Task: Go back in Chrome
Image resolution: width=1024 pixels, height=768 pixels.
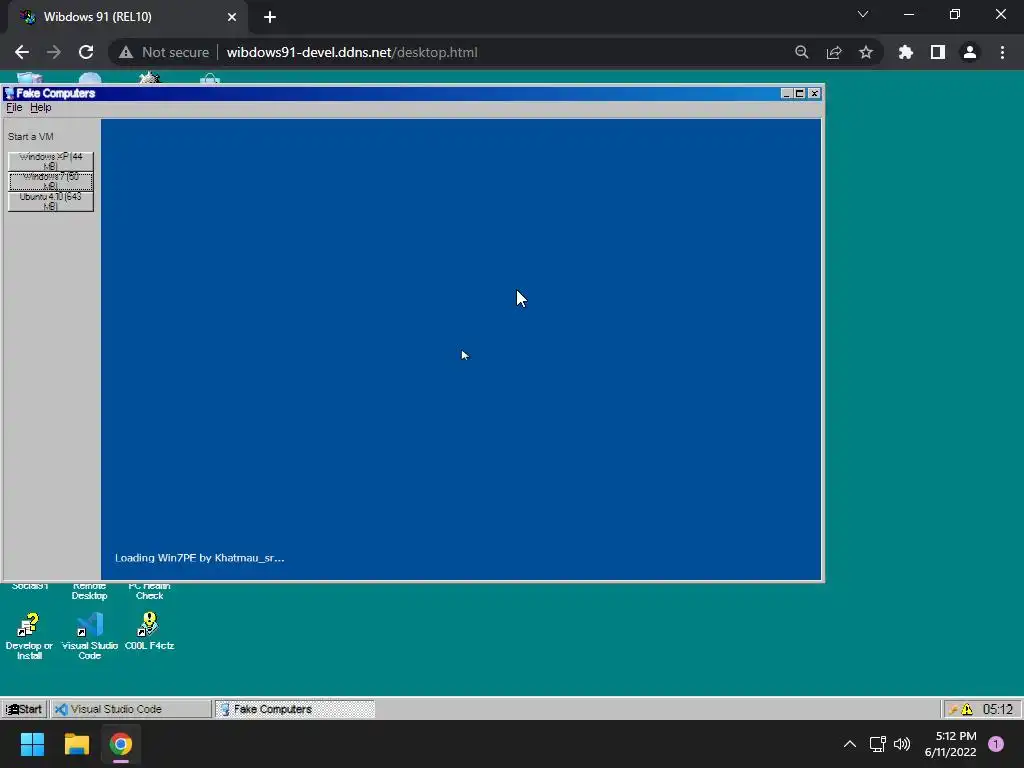Action: (x=22, y=52)
